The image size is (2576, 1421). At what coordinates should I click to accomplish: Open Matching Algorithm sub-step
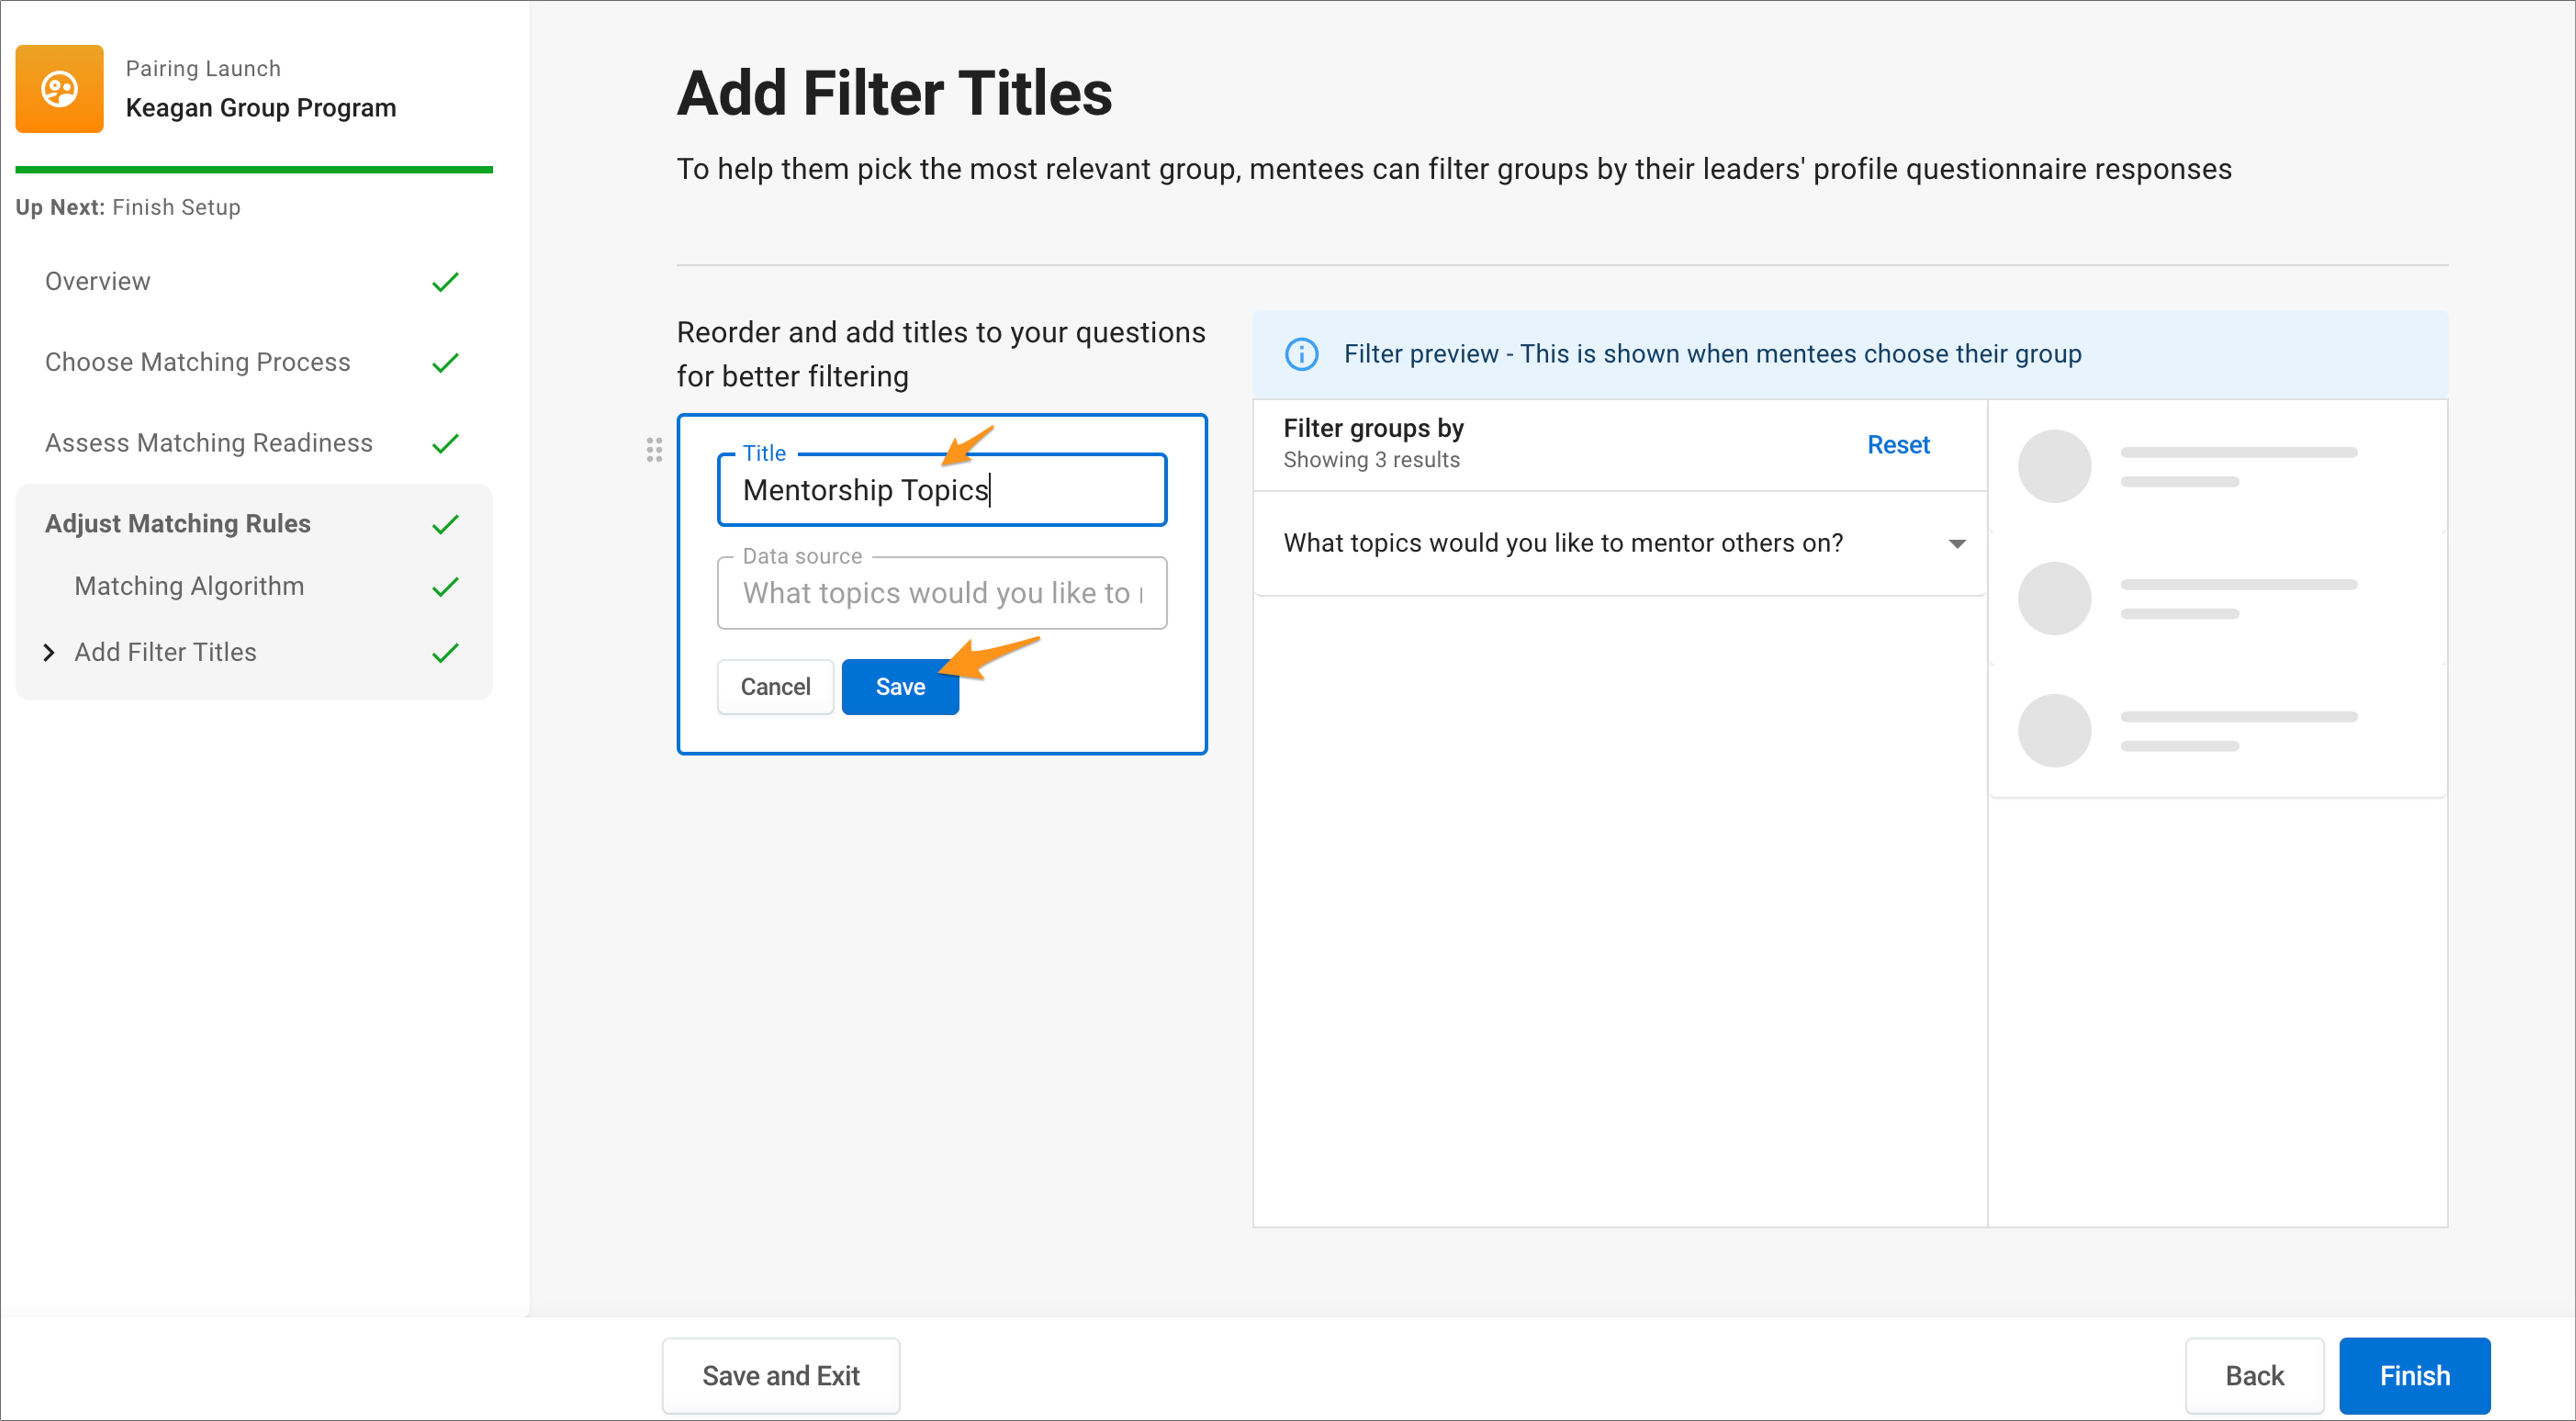(190, 586)
